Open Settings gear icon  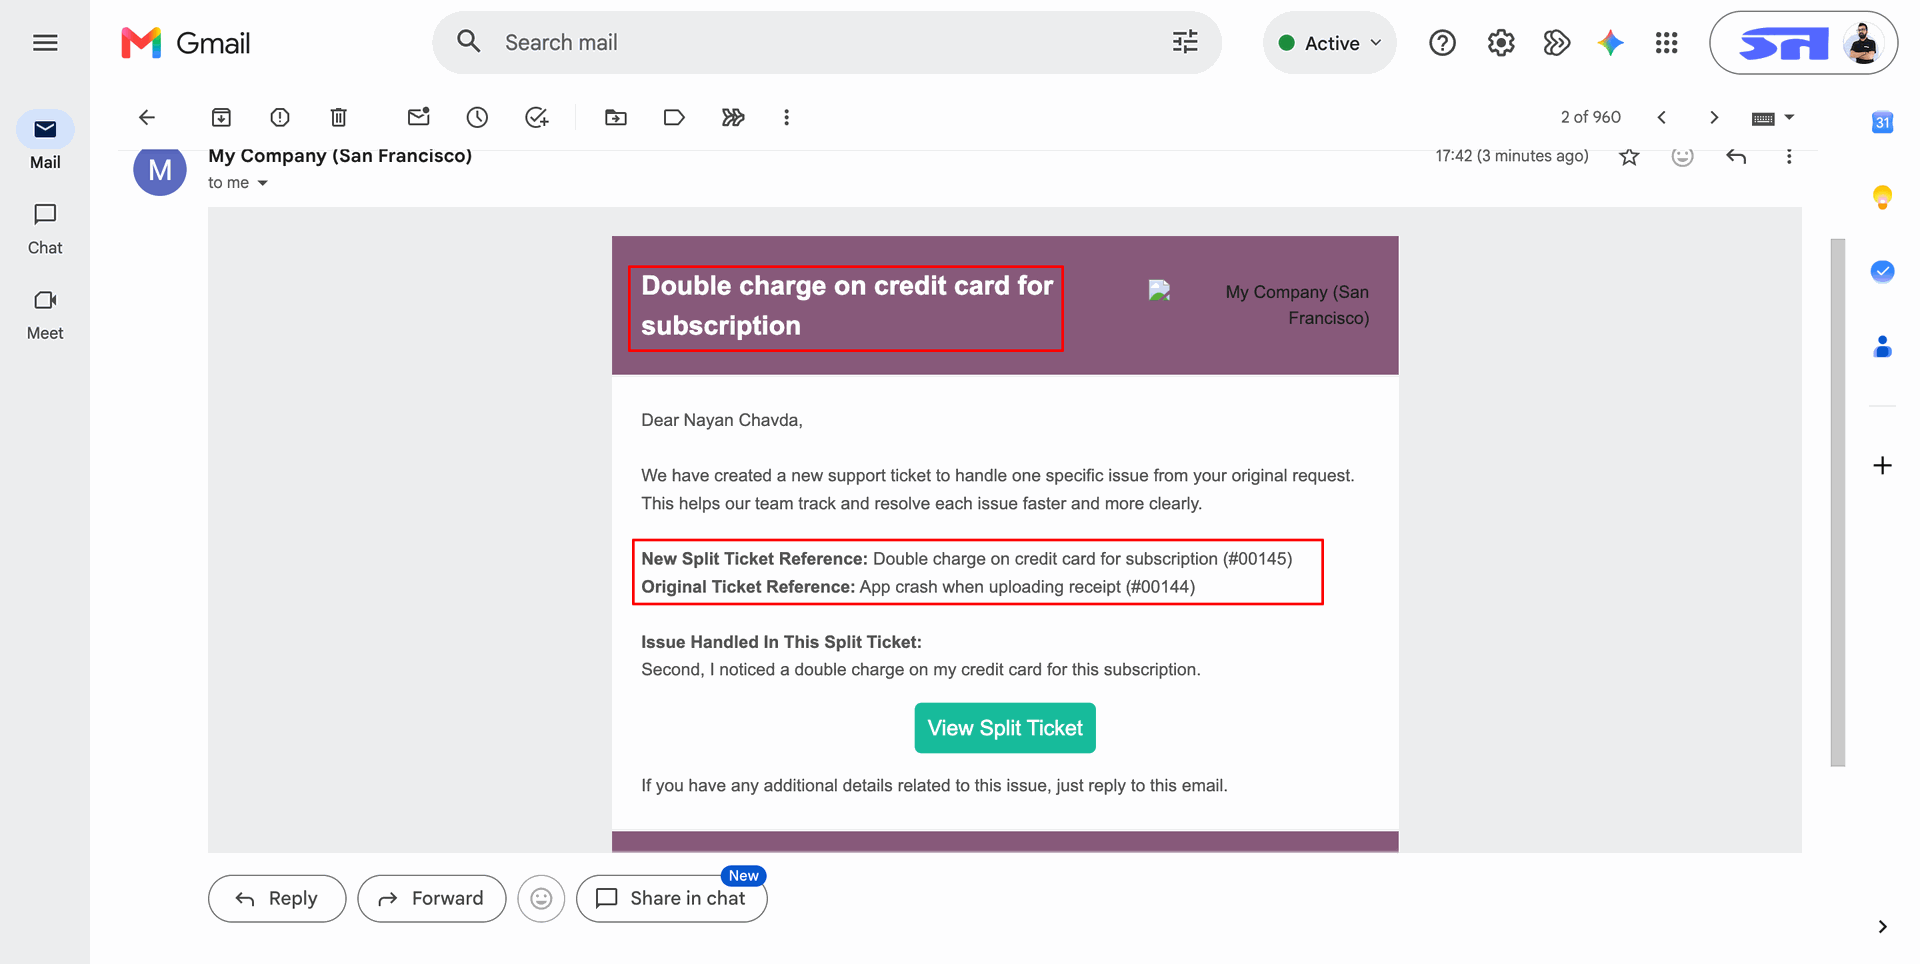tap(1501, 43)
